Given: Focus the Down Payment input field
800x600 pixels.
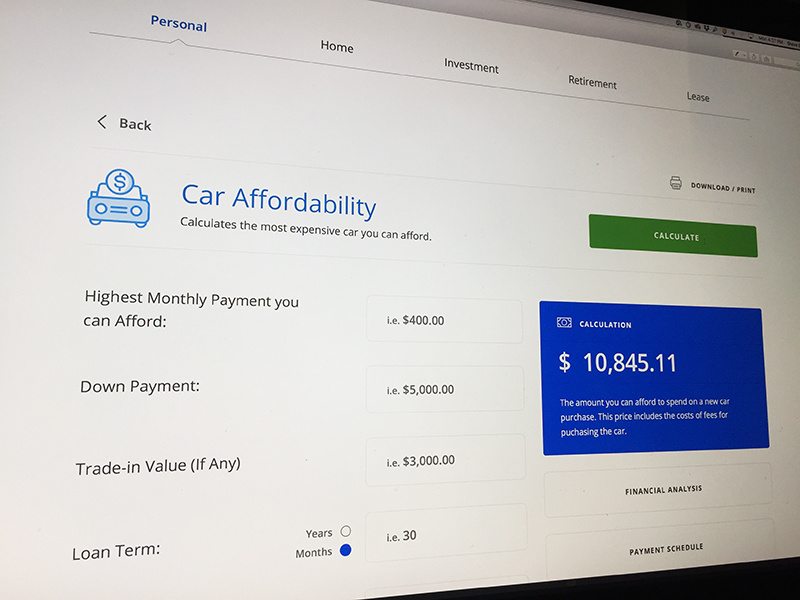Looking at the screenshot, I should click(445, 389).
